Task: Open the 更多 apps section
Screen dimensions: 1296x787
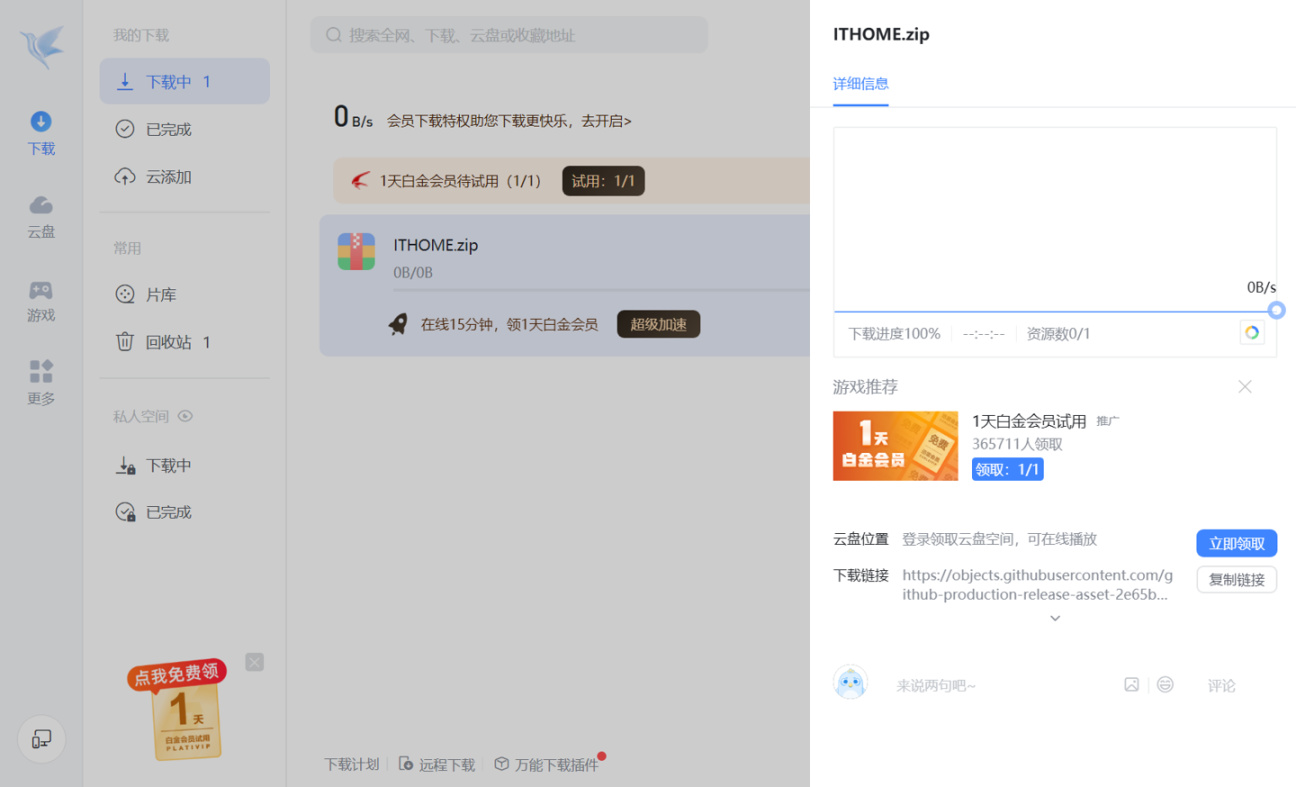Action: pos(41,384)
